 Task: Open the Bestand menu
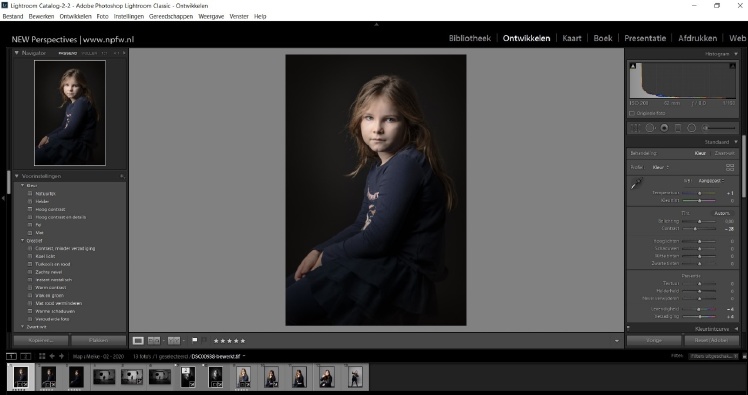tap(13, 16)
